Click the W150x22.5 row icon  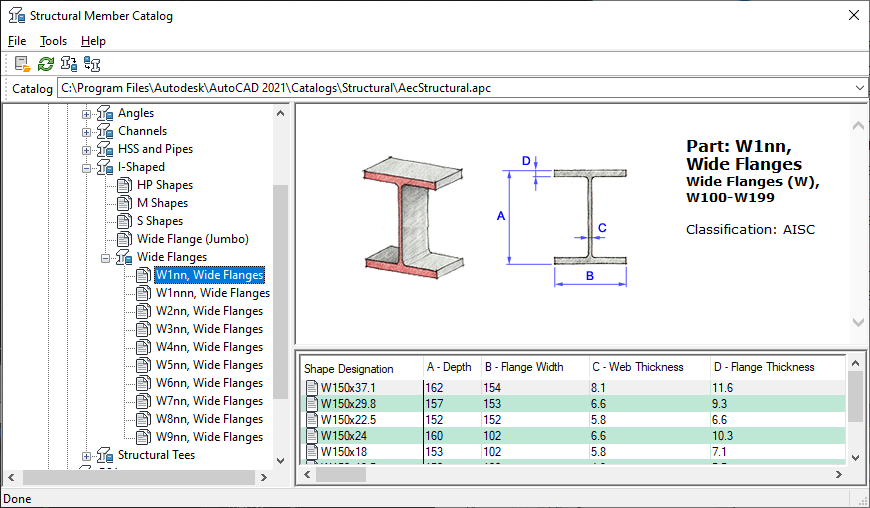(x=312, y=420)
